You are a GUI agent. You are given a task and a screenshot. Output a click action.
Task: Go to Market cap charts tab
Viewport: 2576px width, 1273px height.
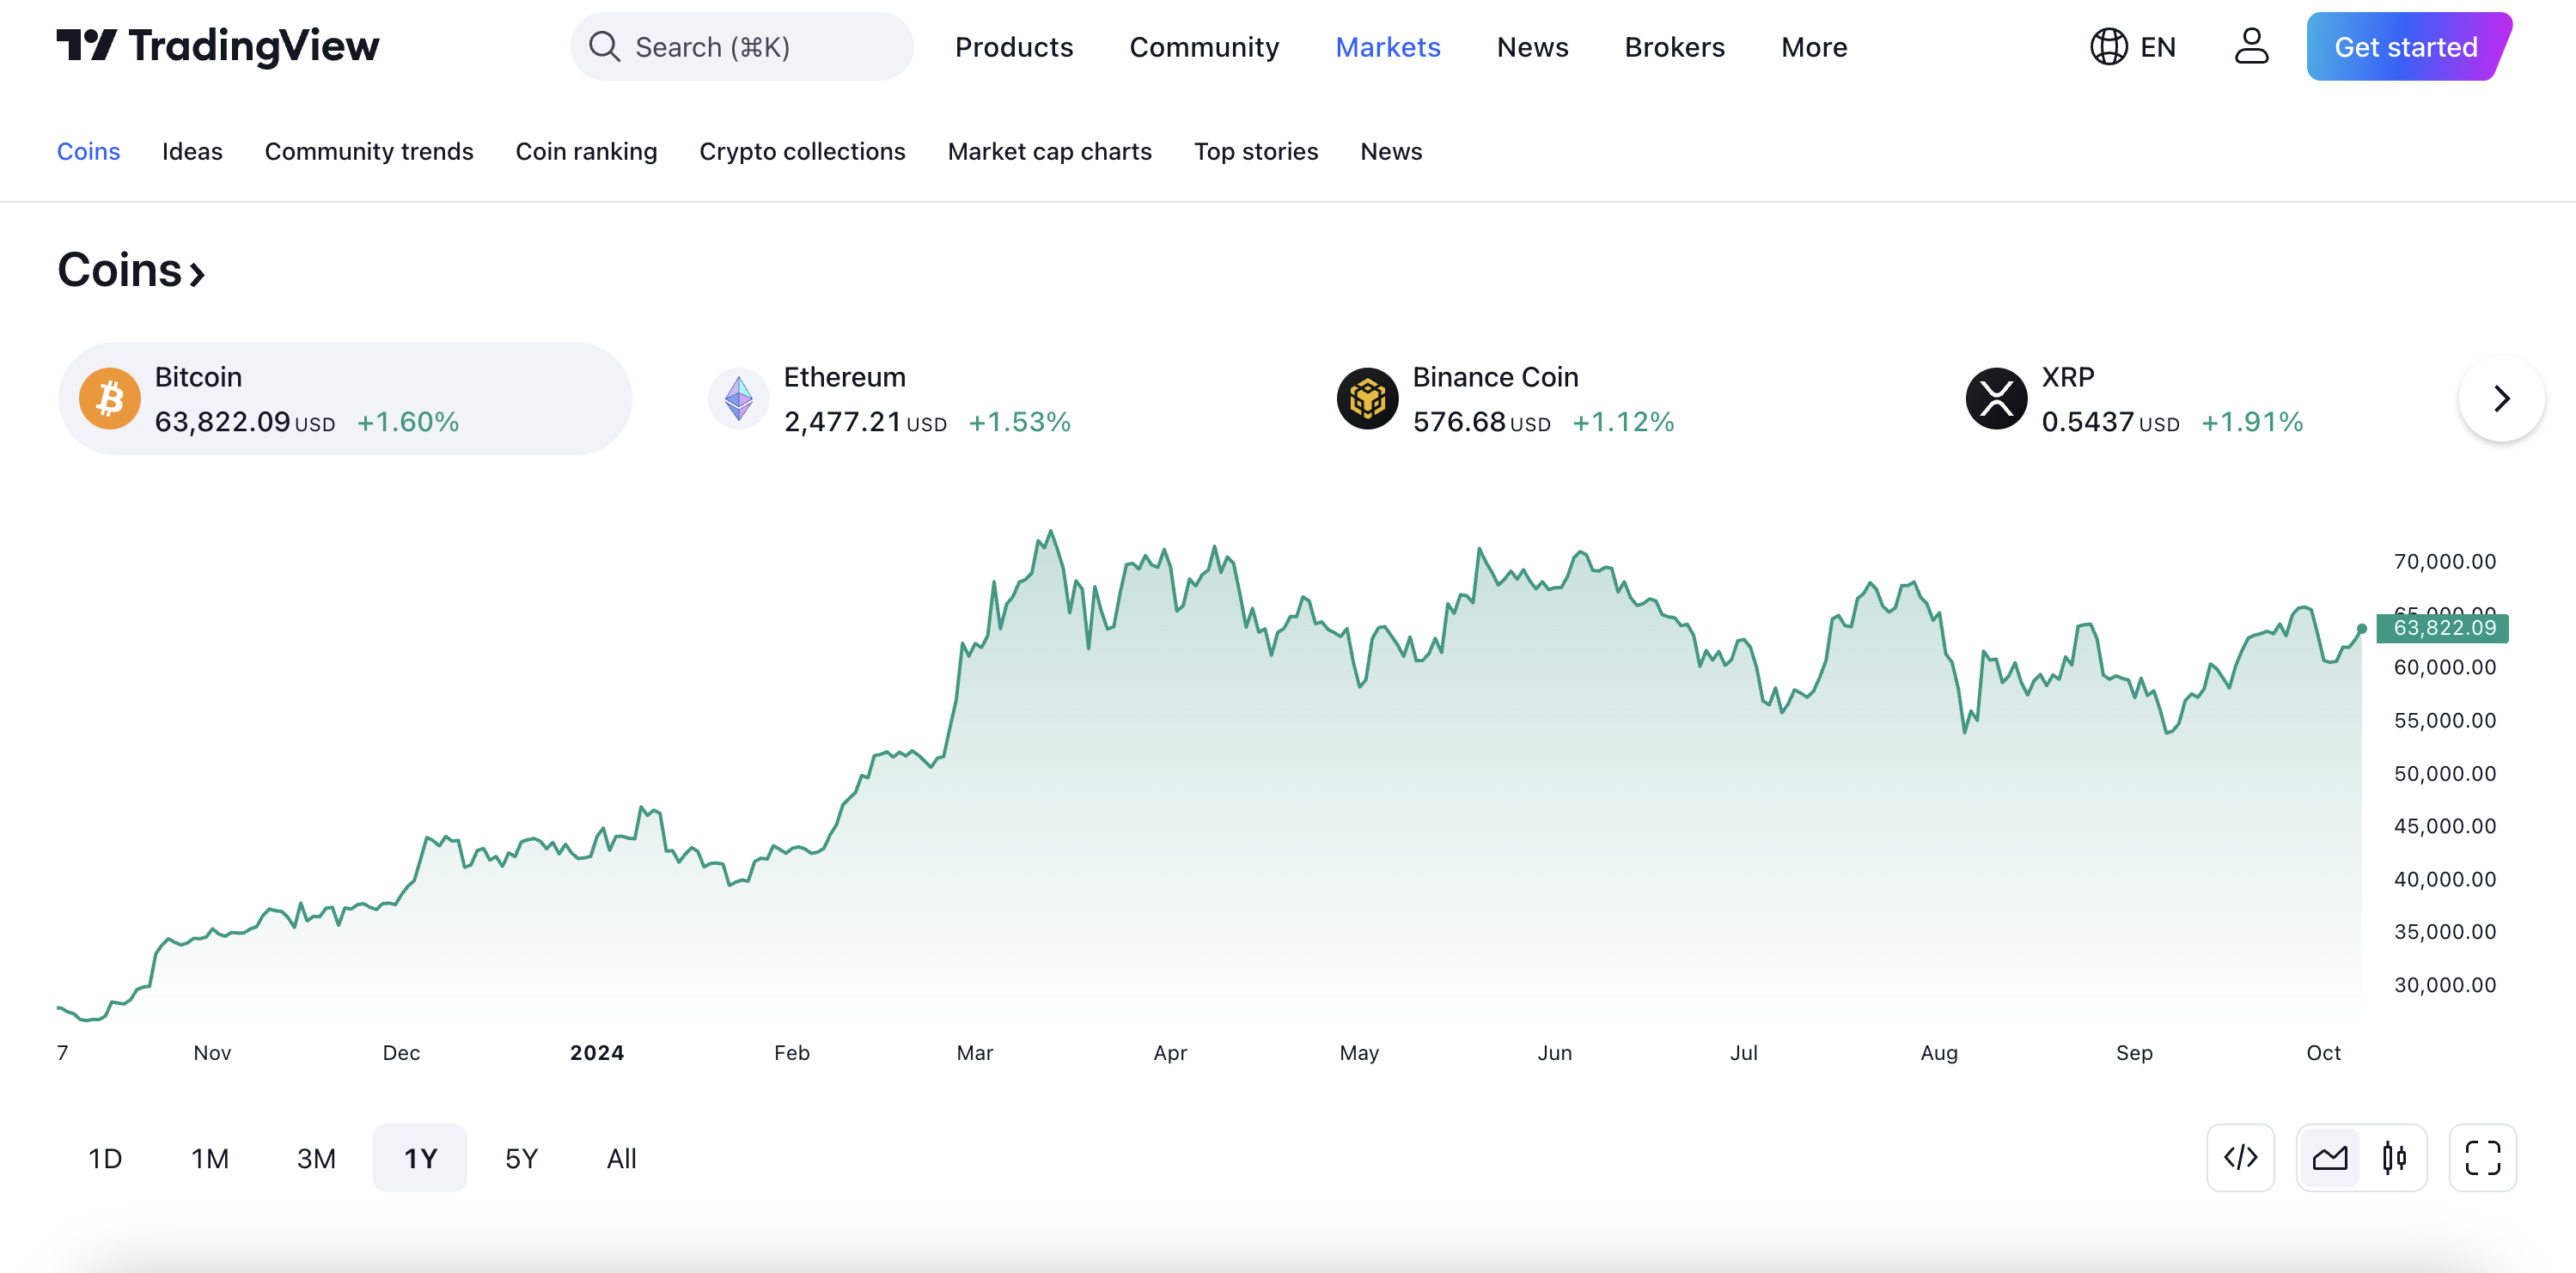pyautogui.click(x=1049, y=151)
